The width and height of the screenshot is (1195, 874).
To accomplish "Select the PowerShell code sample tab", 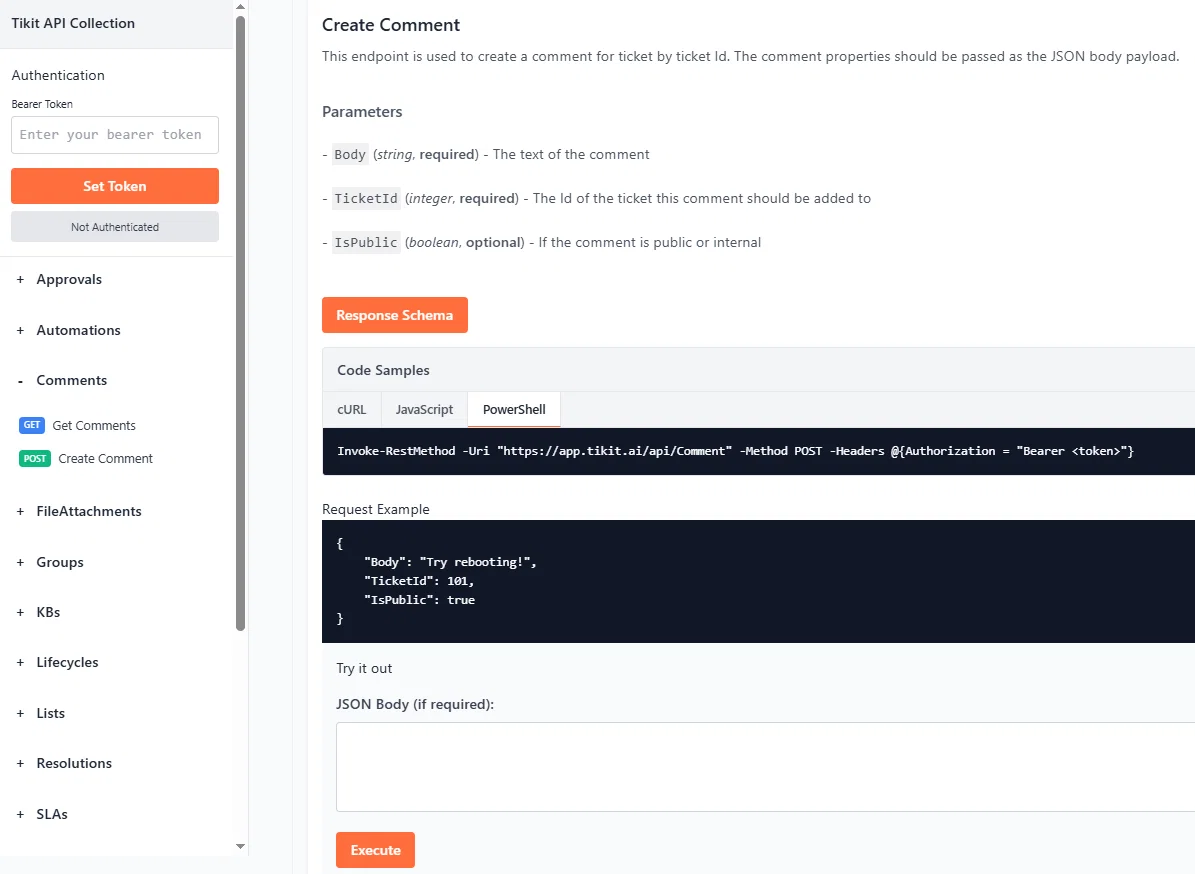I will (514, 410).
